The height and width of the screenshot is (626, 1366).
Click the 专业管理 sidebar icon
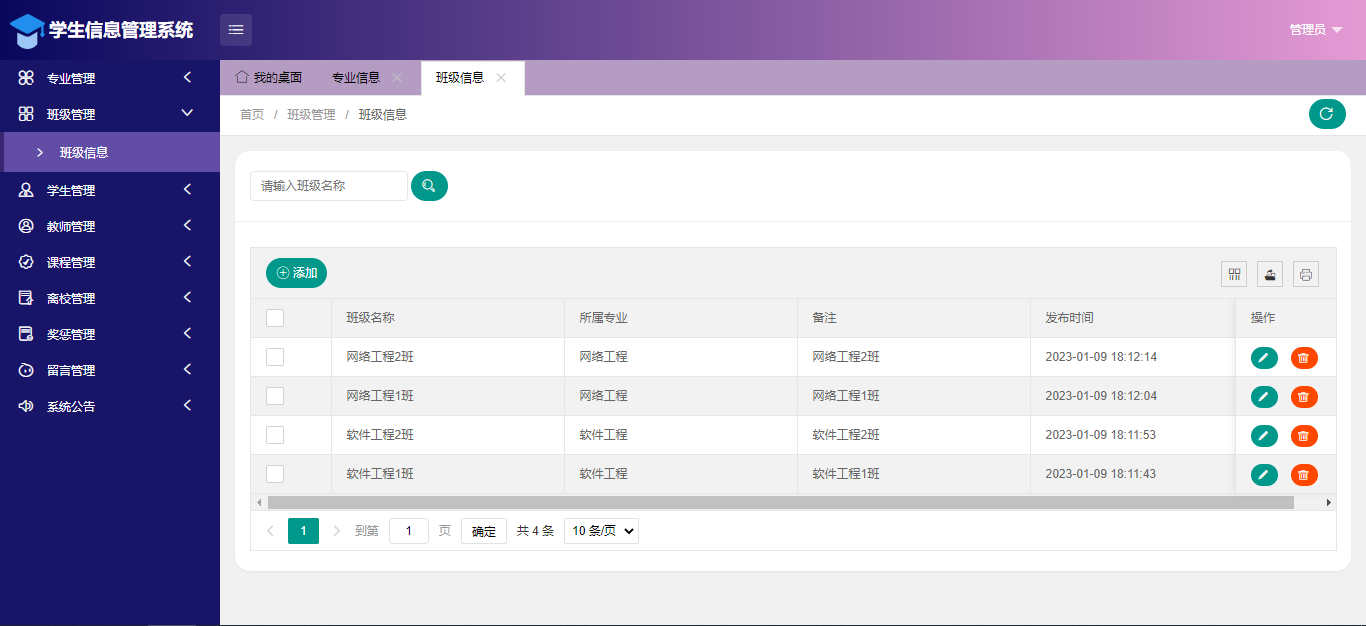[27, 78]
